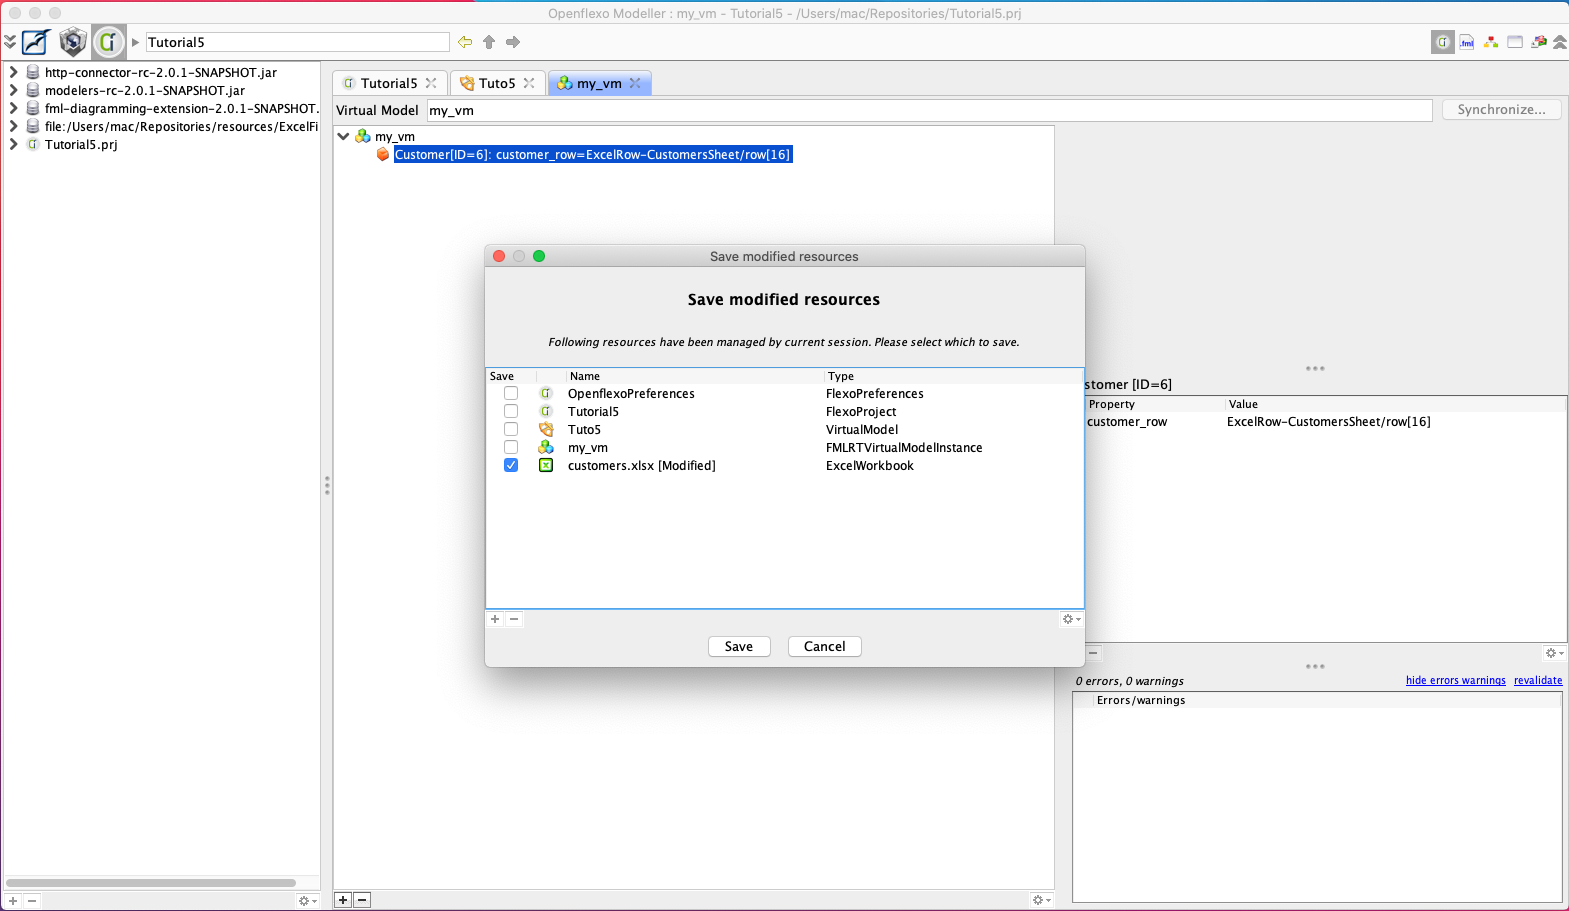Select the highlighted Cf perspective icon at toolbar left
The image size is (1569, 911).
coord(109,42)
